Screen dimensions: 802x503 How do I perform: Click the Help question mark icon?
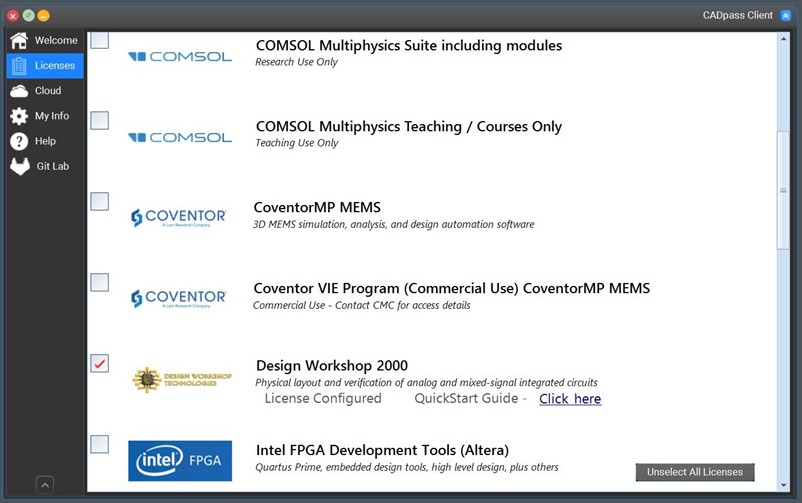(x=19, y=141)
